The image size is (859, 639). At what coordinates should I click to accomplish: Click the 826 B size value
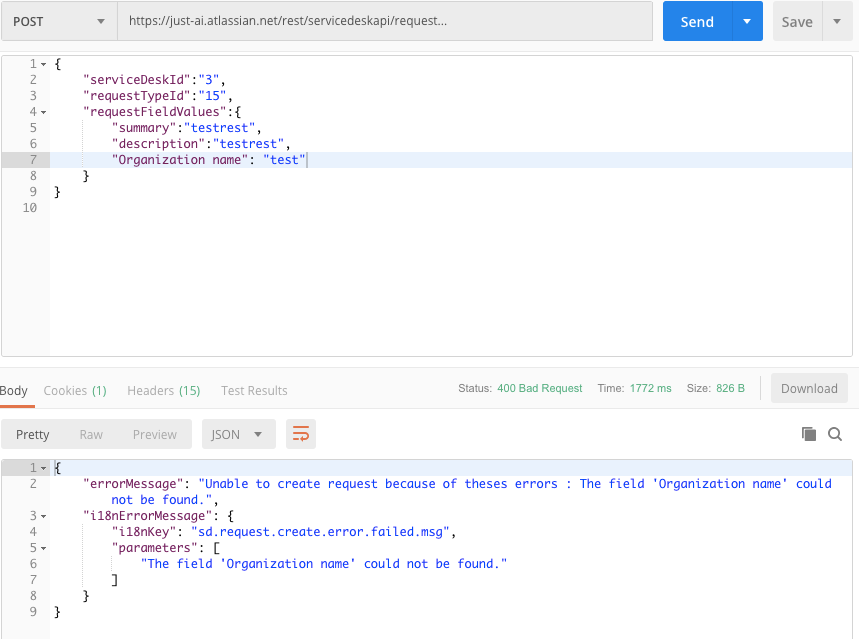pyautogui.click(x=730, y=388)
